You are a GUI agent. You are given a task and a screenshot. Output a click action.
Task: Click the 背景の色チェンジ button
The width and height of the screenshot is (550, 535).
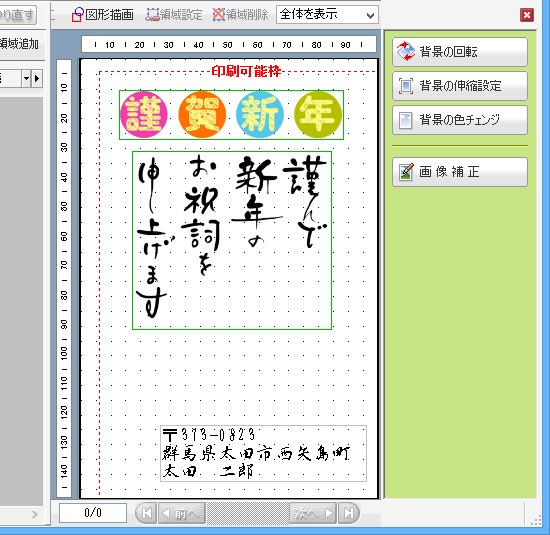460,120
